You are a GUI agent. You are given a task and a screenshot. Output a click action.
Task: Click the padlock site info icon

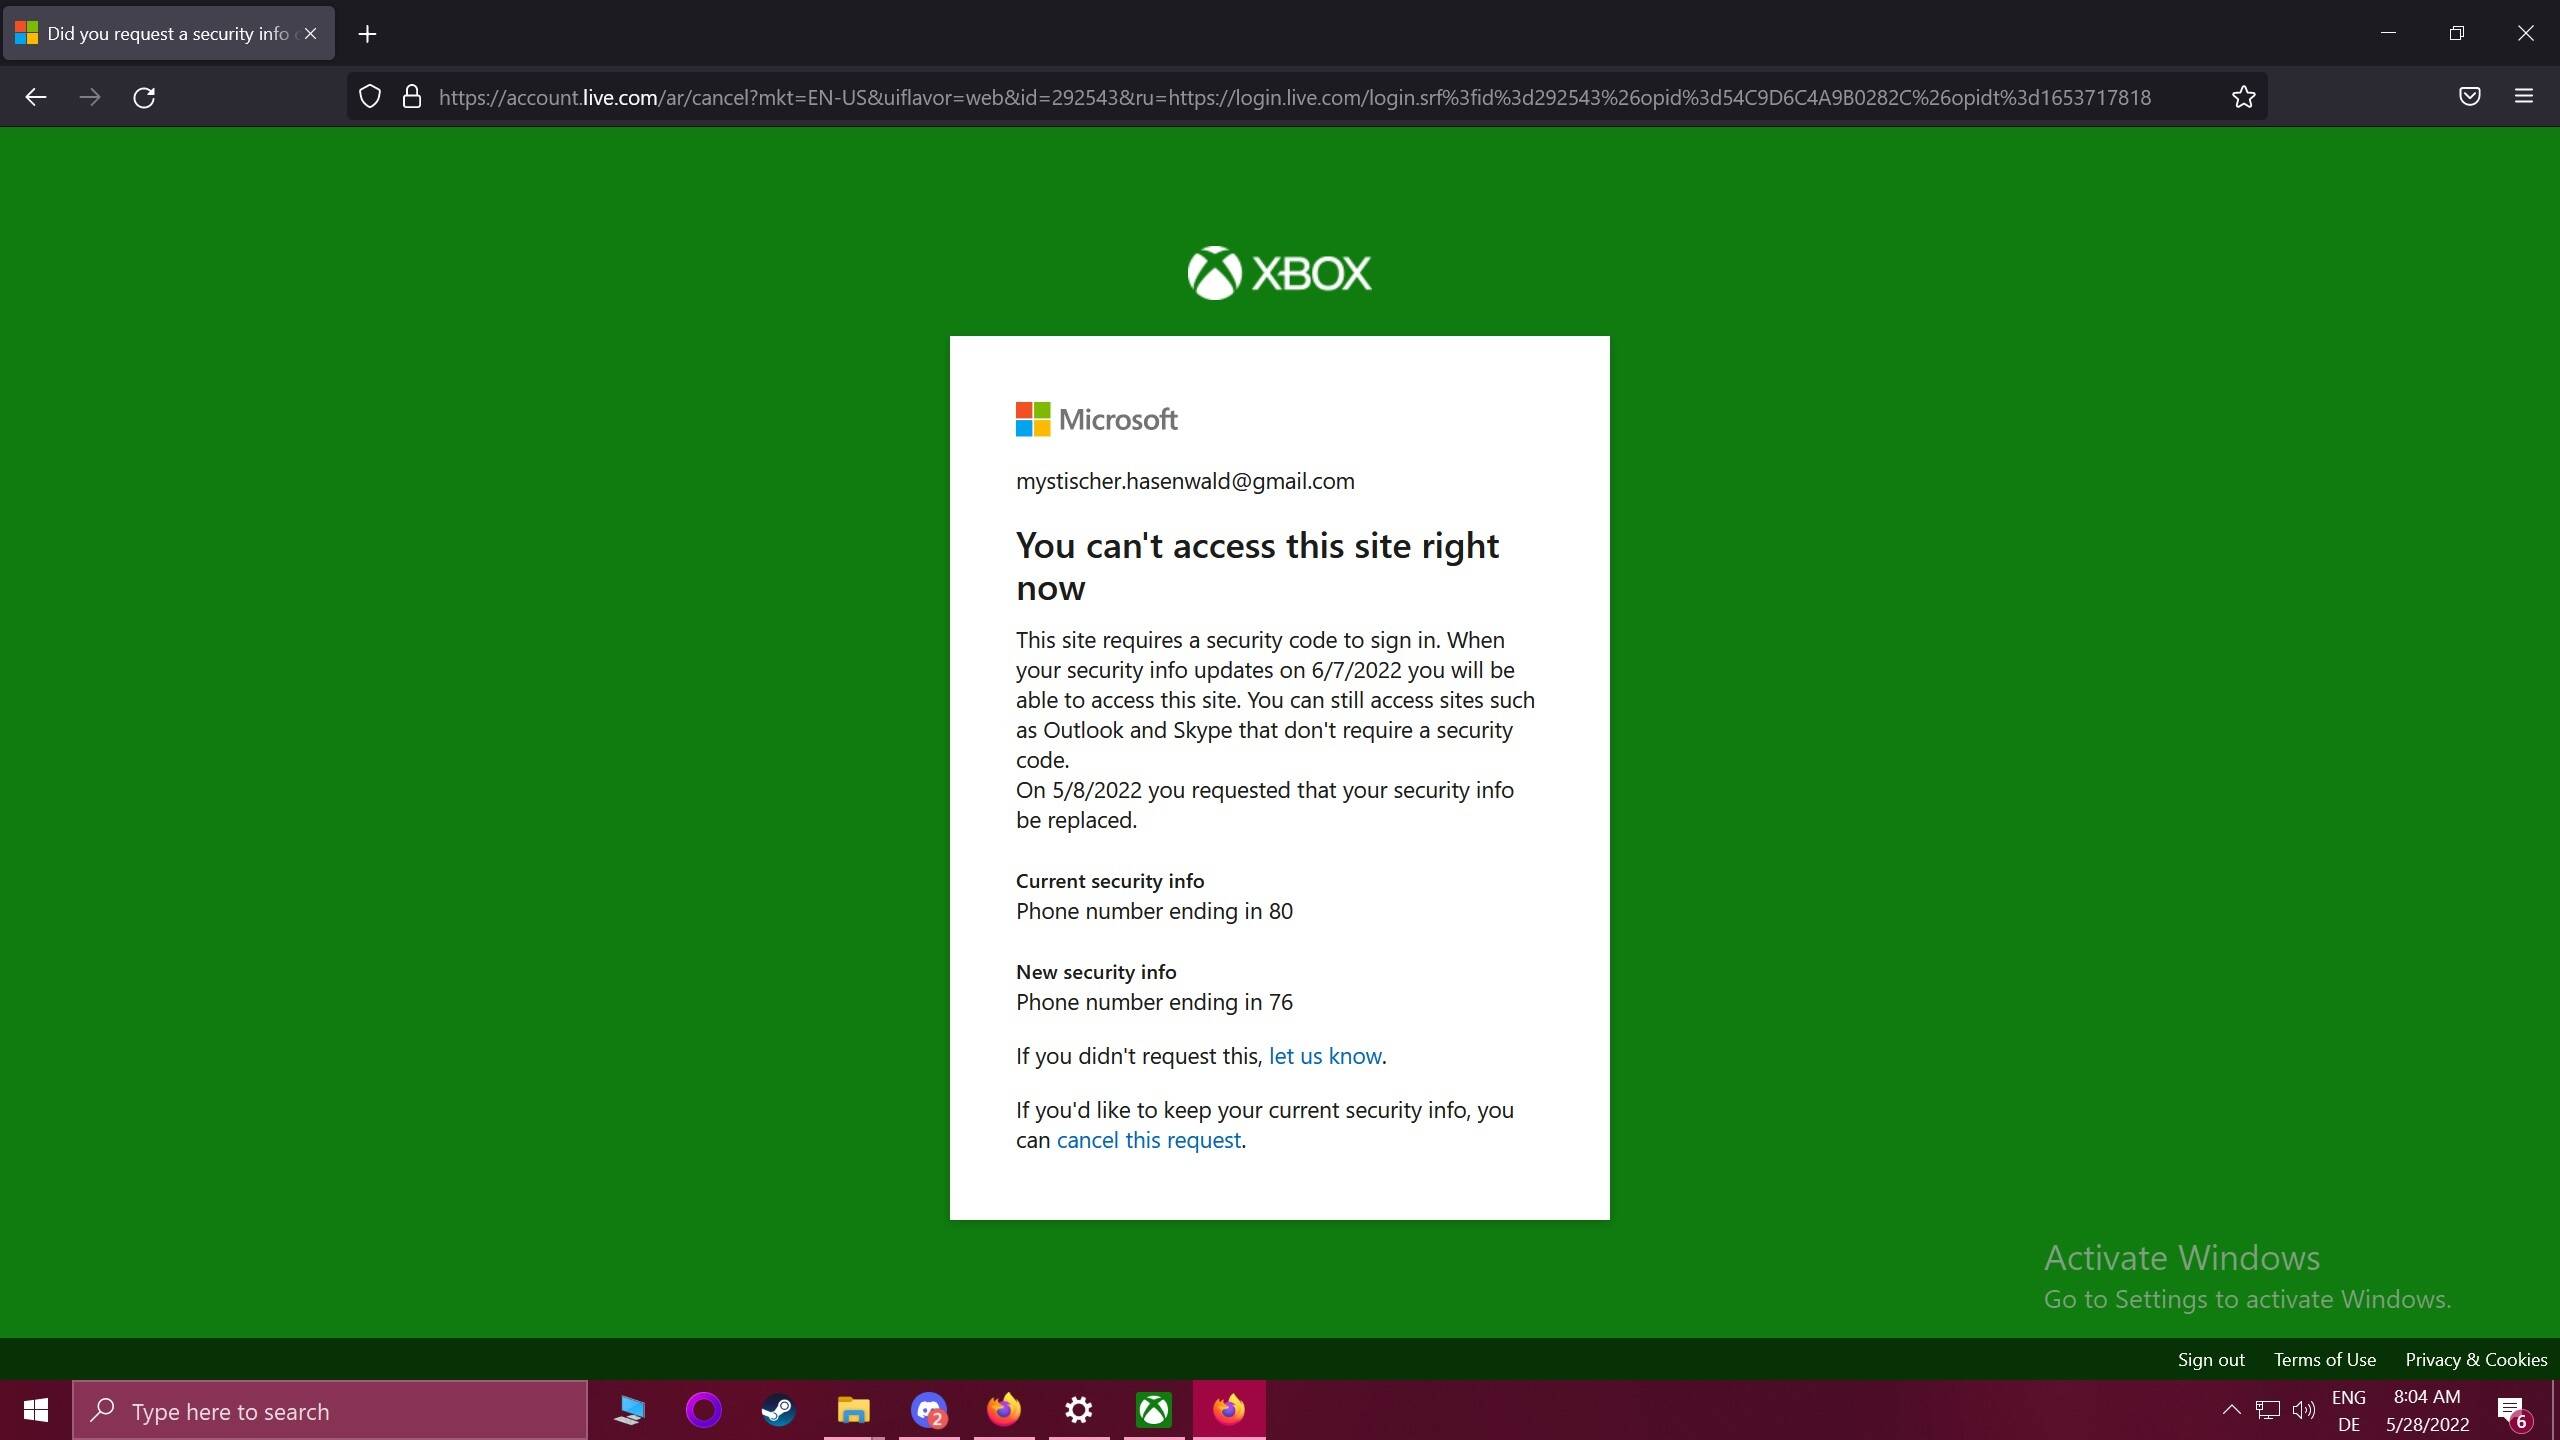(411, 97)
